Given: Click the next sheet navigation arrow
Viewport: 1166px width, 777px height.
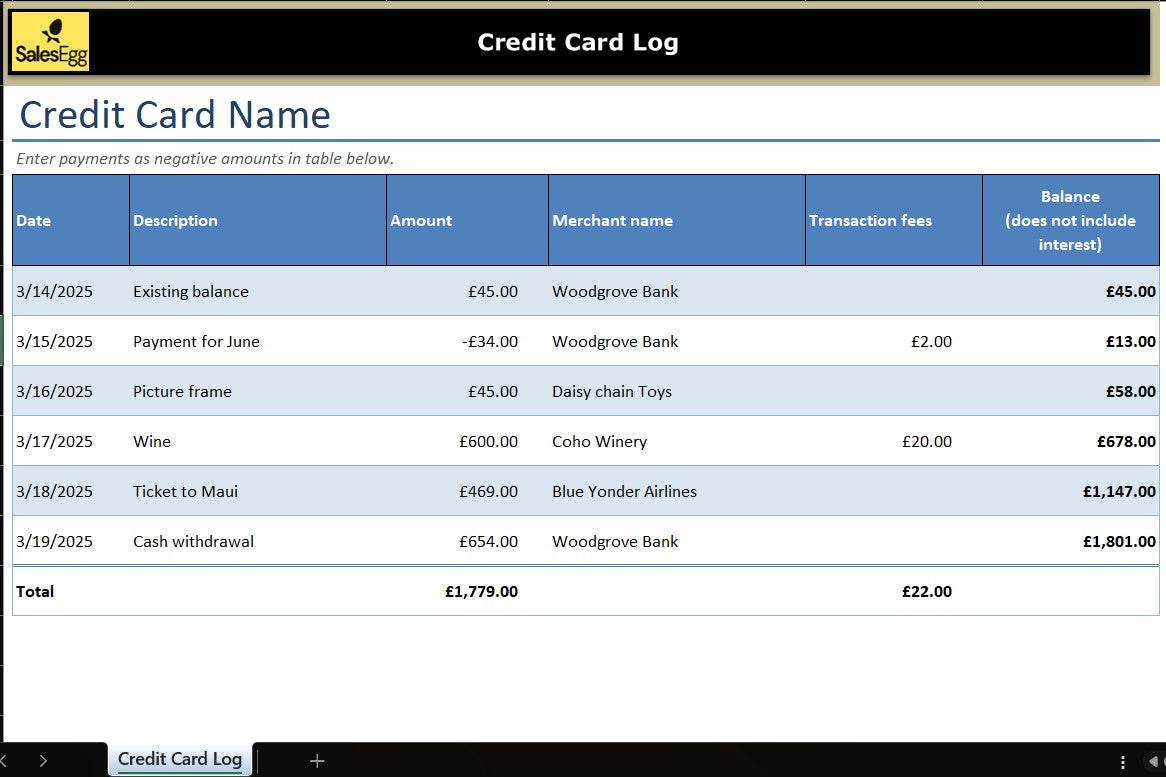Looking at the screenshot, I should [x=43, y=761].
